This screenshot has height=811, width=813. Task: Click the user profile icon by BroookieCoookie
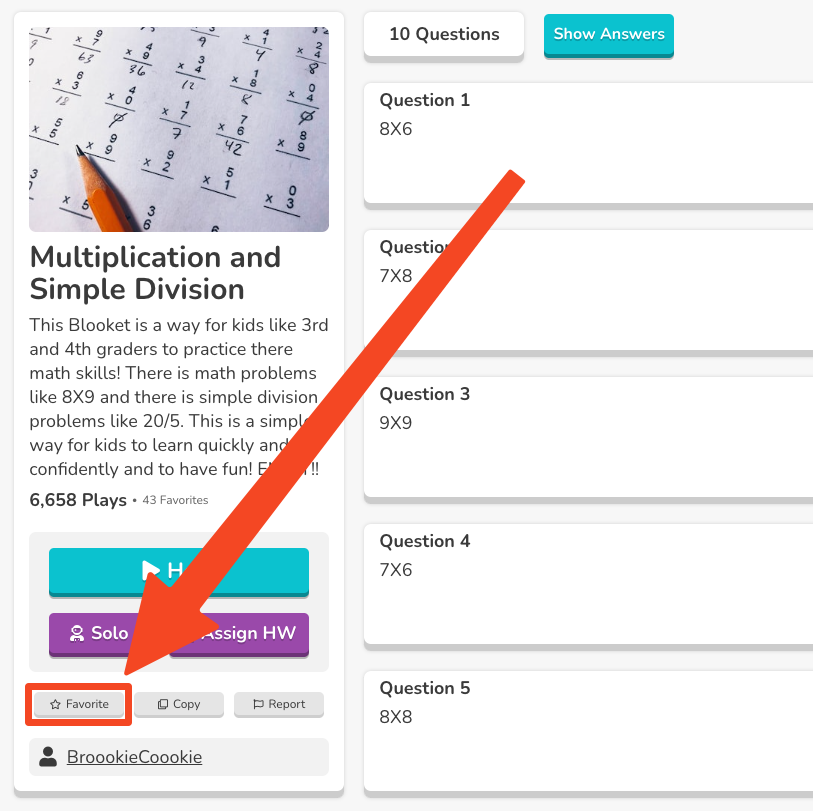48,757
